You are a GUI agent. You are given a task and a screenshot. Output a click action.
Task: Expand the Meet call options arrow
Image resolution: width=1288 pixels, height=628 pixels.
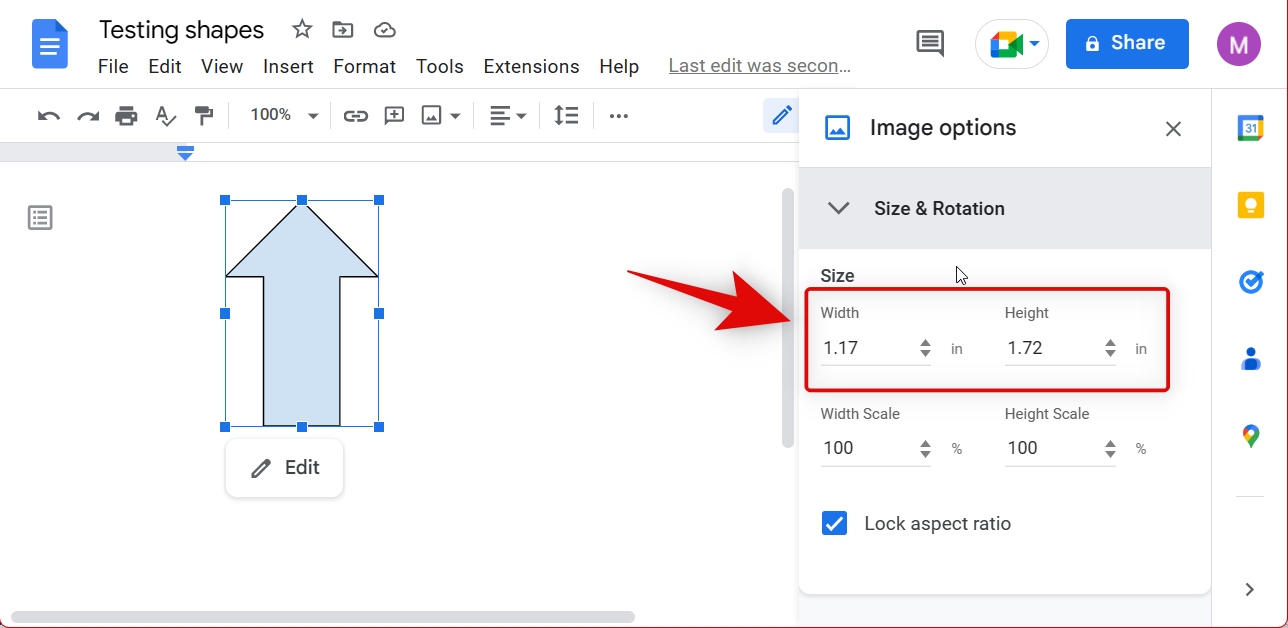(1034, 44)
